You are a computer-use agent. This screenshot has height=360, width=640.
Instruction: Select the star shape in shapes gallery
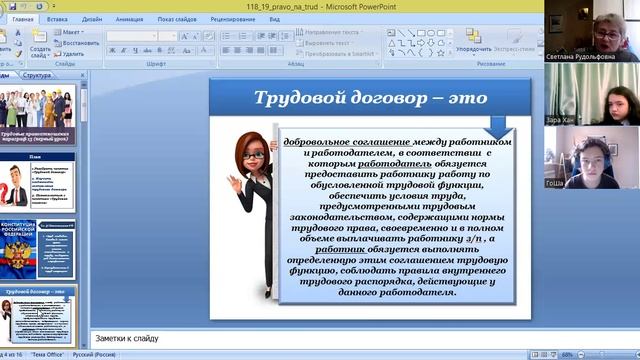pyautogui.click(x=441, y=53)
